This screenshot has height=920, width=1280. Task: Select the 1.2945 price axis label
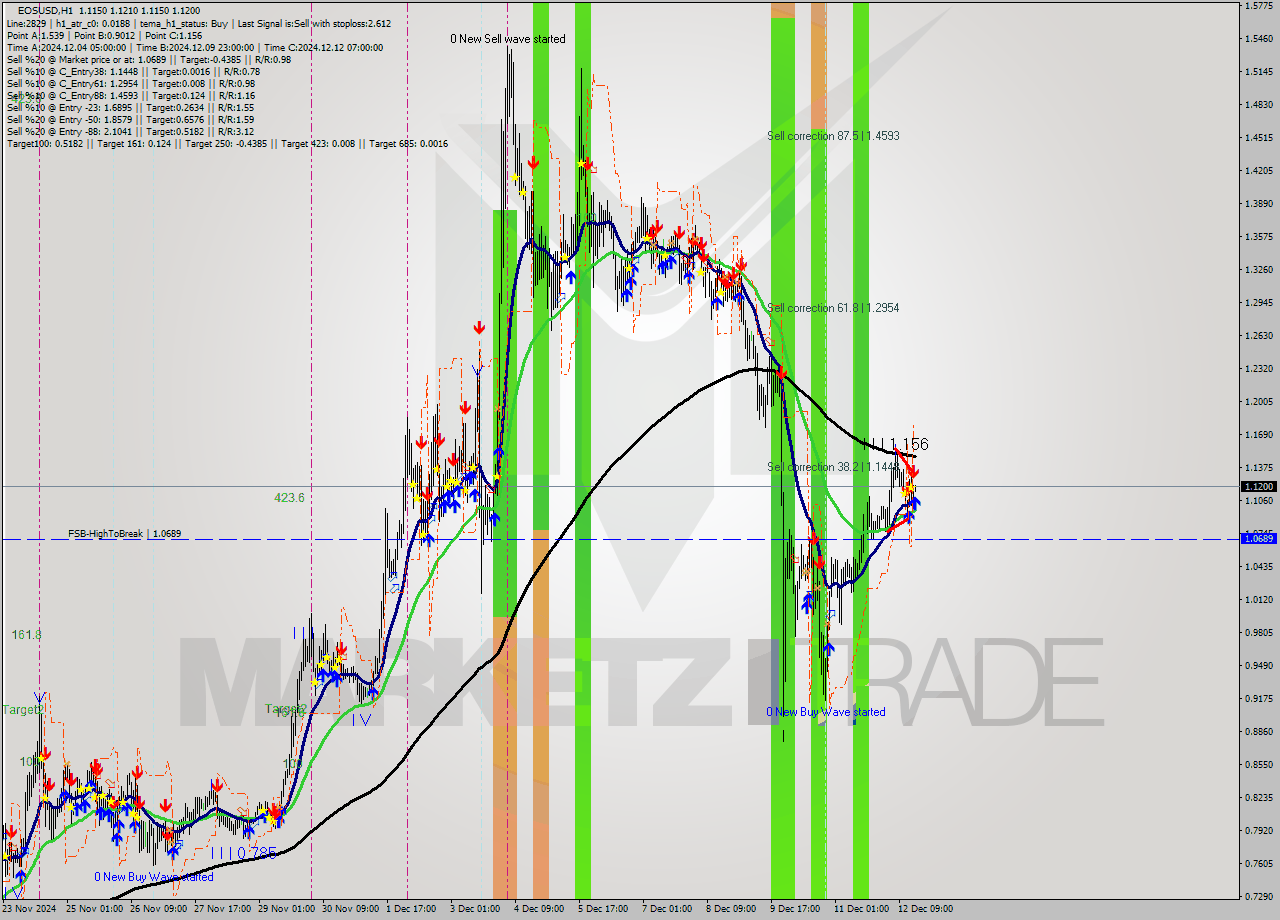pyautogui.click(x=1258, y=303)
